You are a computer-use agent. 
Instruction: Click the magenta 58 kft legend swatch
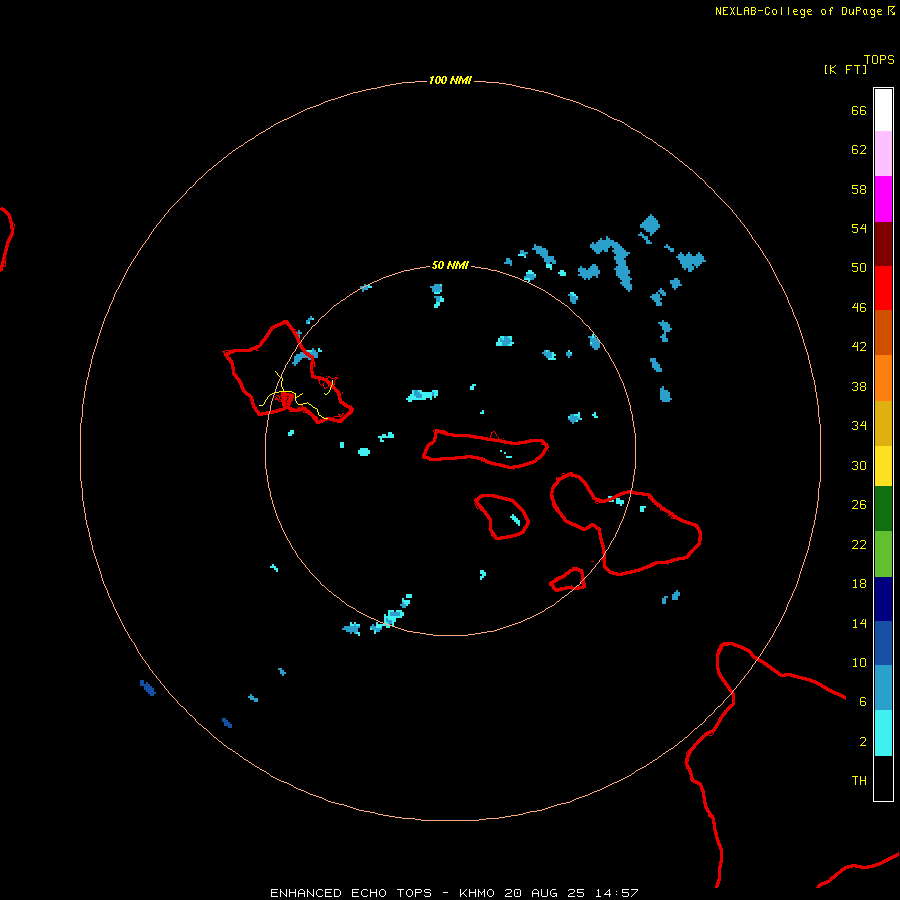pyautogui.click(x=883, y=199)
